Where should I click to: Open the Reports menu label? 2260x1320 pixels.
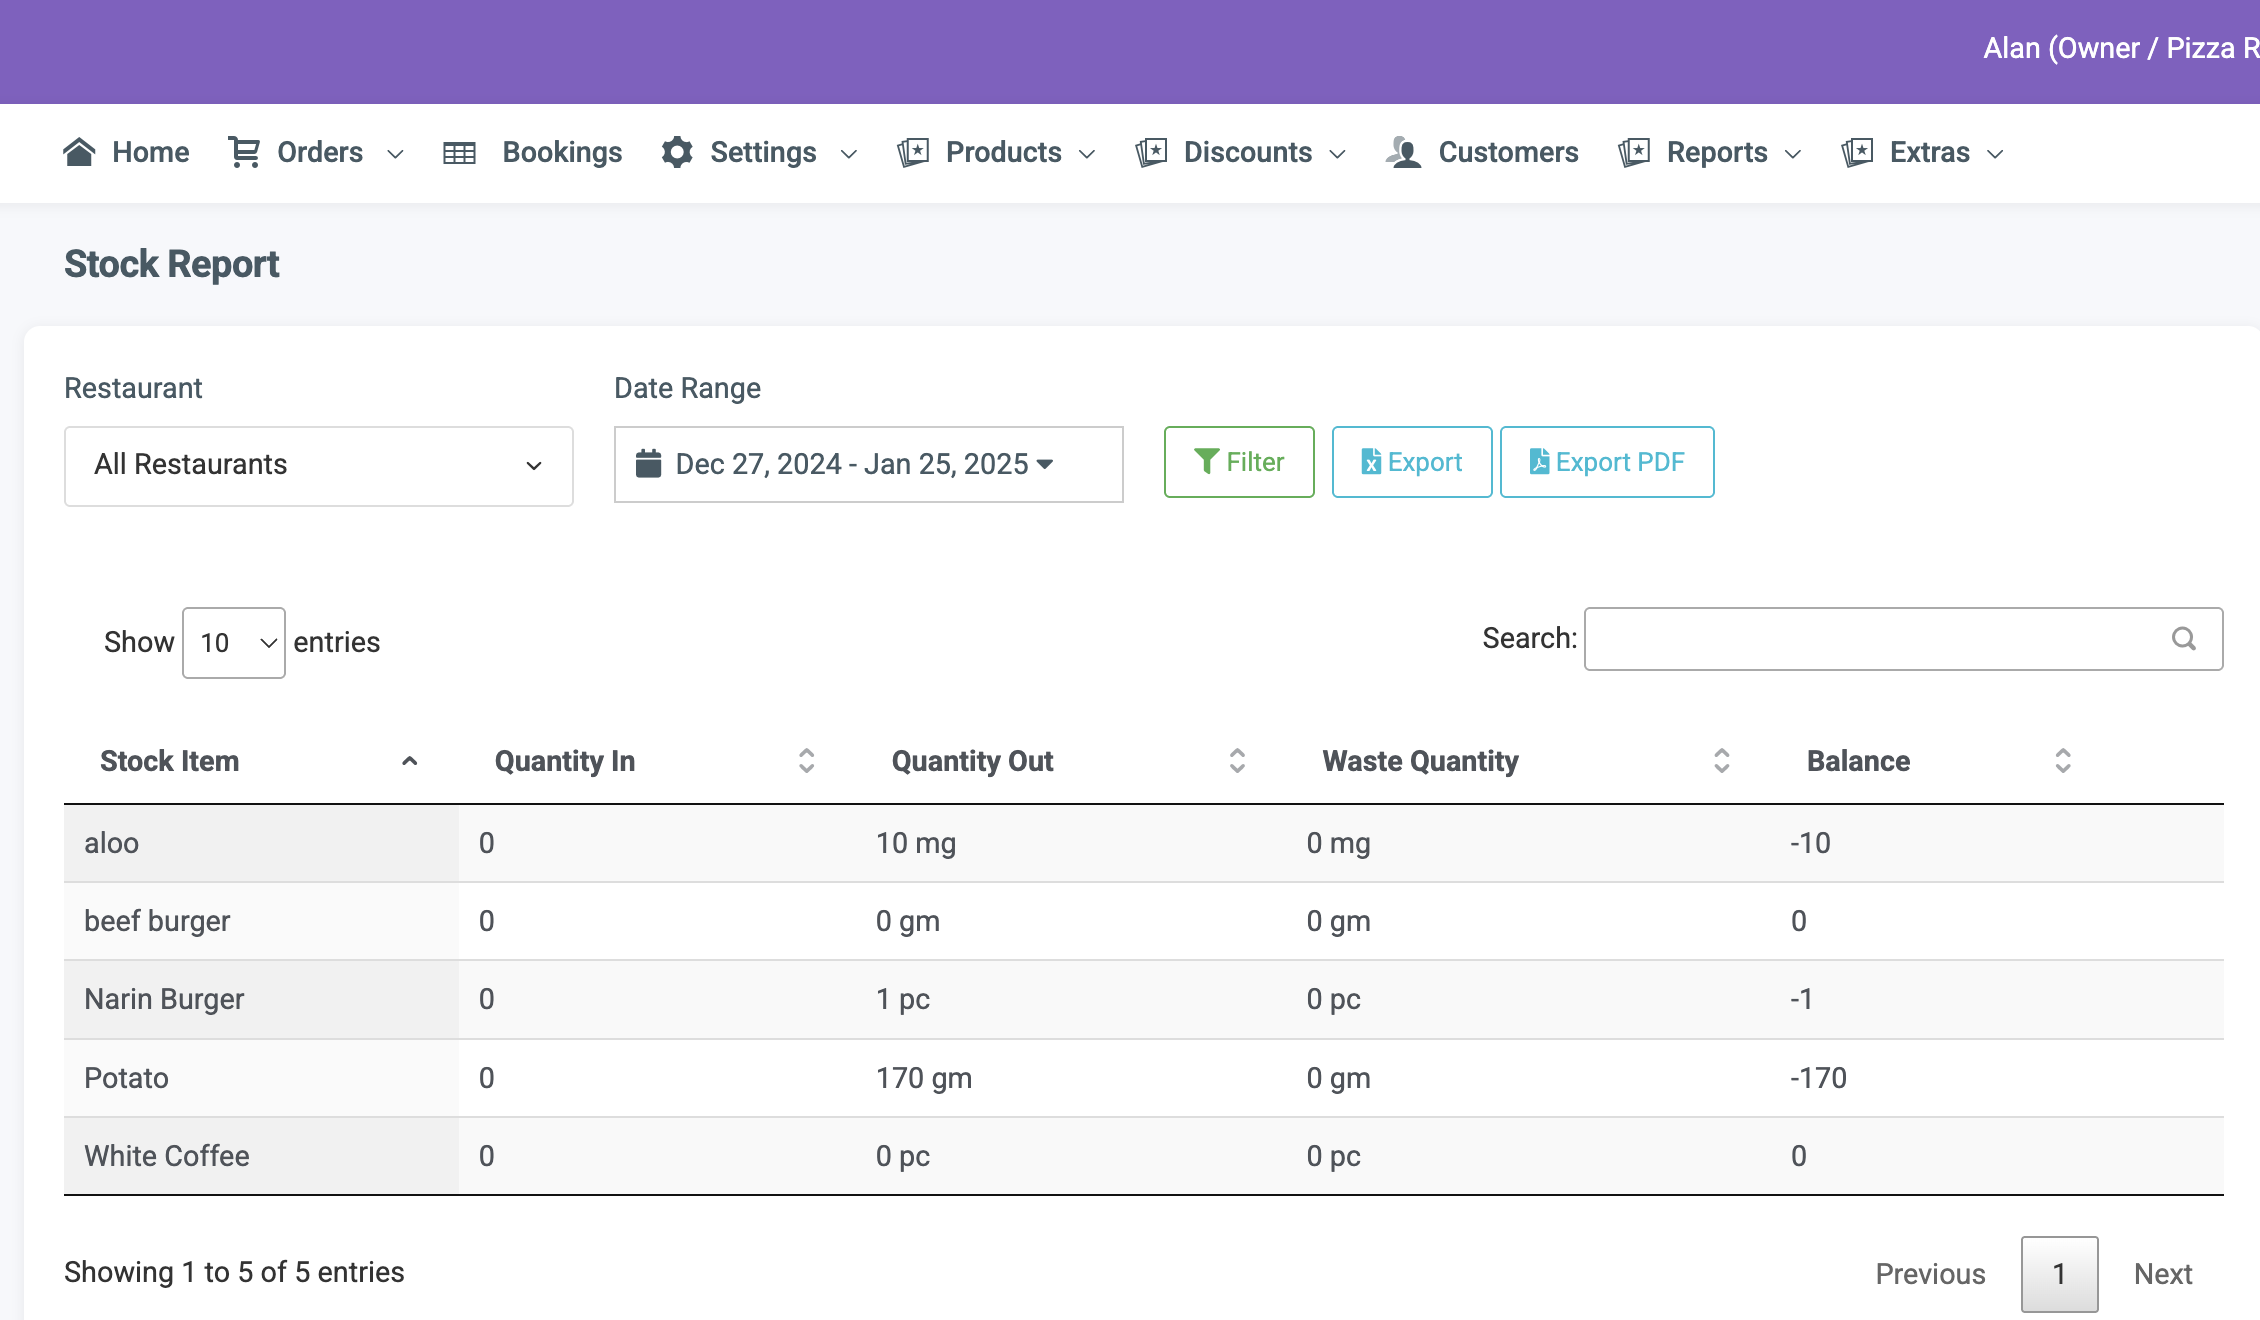(x=1717, y=152)
